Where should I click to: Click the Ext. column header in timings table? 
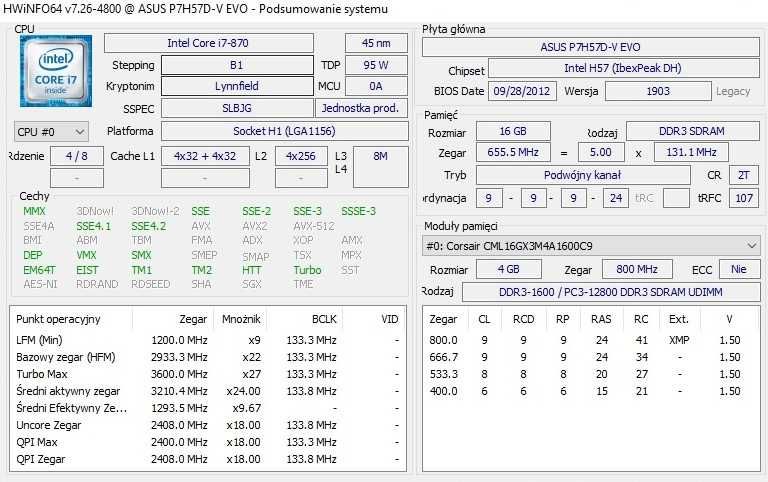click(x=679, y=319)
